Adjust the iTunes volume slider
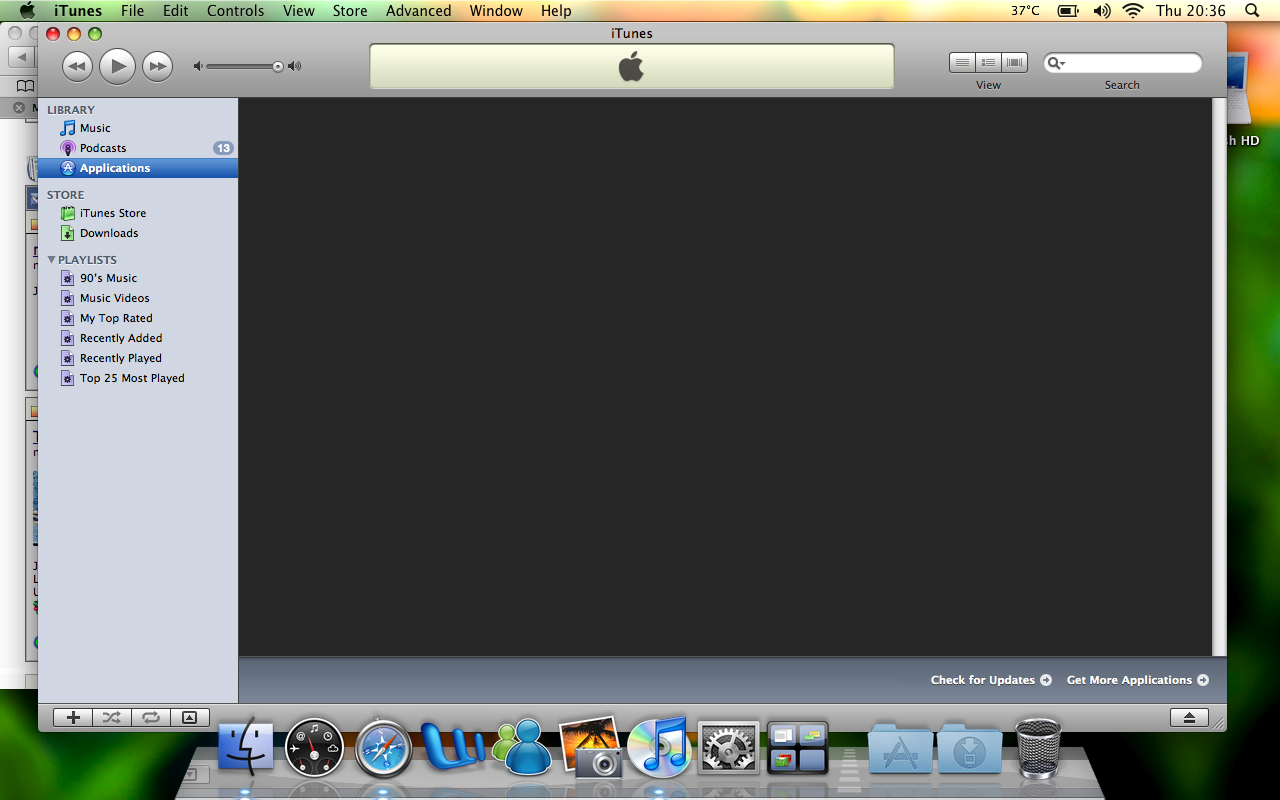The width and height of the screenshot is (1280, 800). [x=245, y=67]
